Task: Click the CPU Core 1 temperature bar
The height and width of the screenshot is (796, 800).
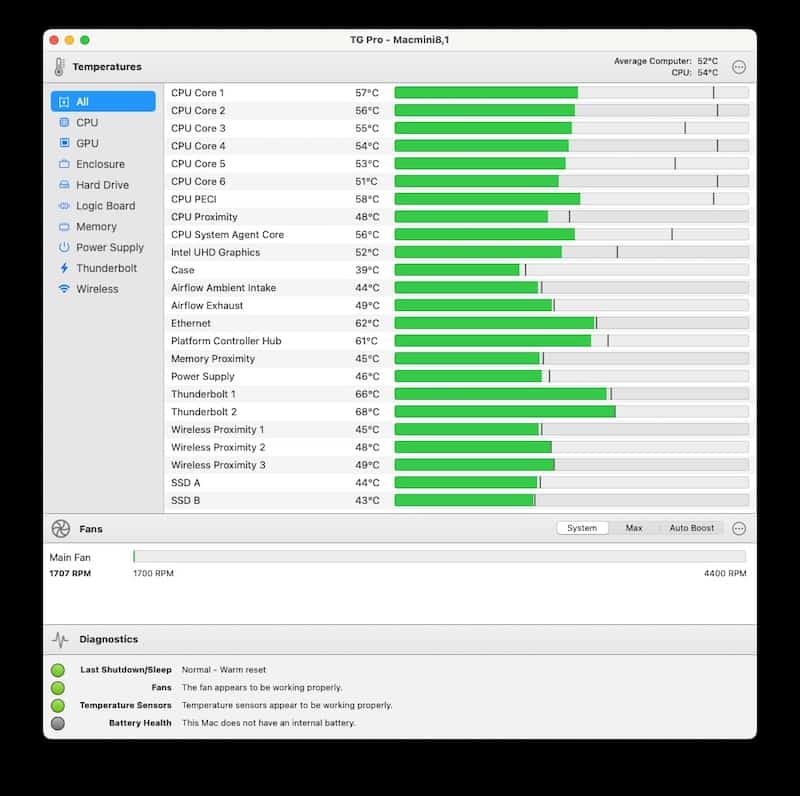Action: (571, 92)
